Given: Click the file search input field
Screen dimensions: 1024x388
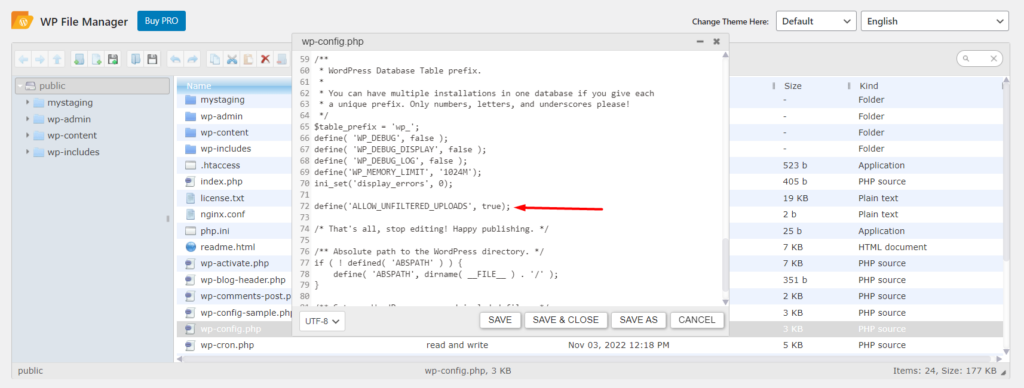Looking at the screenshot, I should click(980, 59).
